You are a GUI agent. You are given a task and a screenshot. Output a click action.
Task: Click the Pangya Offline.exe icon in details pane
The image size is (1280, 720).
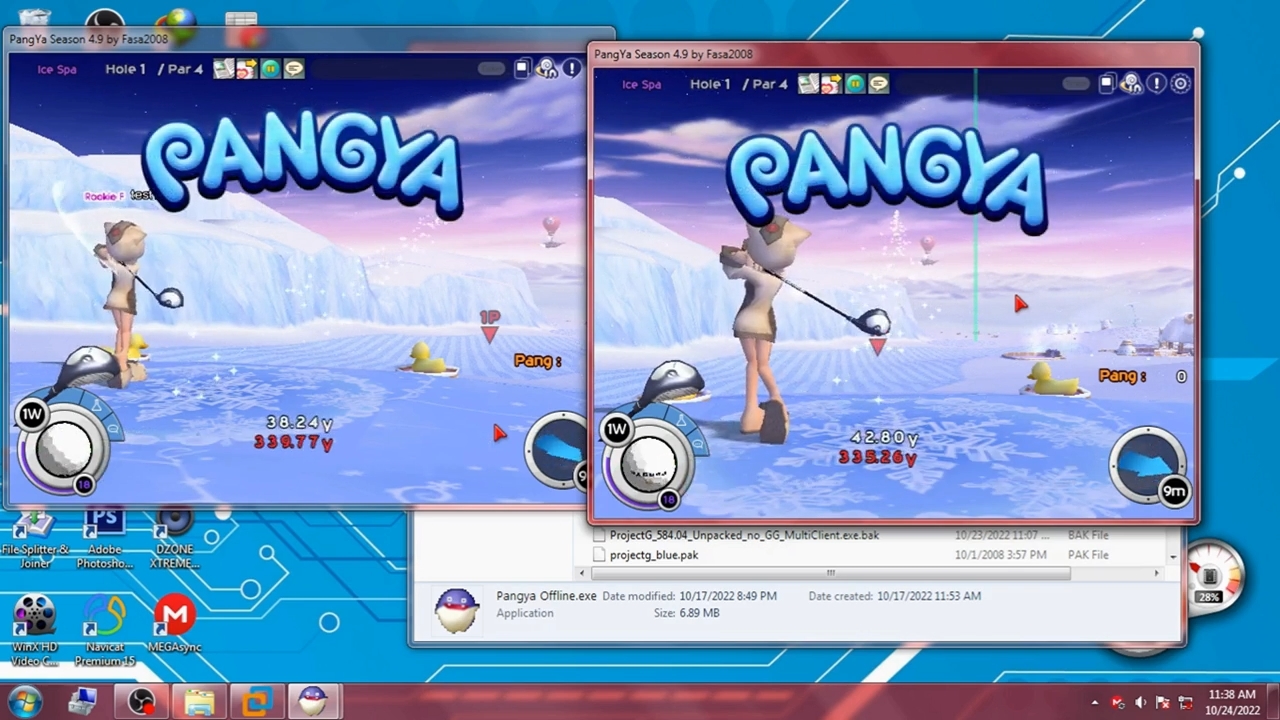click(x=456, y=609)
